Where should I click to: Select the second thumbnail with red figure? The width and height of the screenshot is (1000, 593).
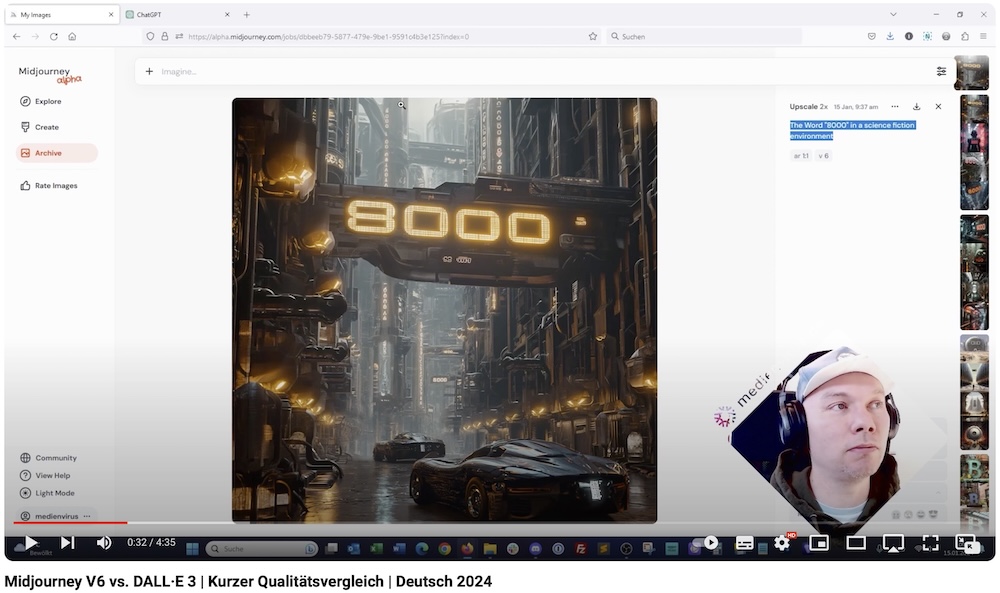(x=974, y=152)
